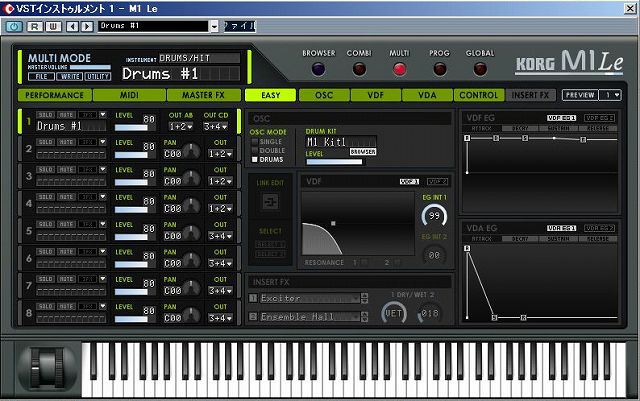Select VDA EG 1 selector
The width and height of the screenshot is (640, 401).
tap(562, 228)
